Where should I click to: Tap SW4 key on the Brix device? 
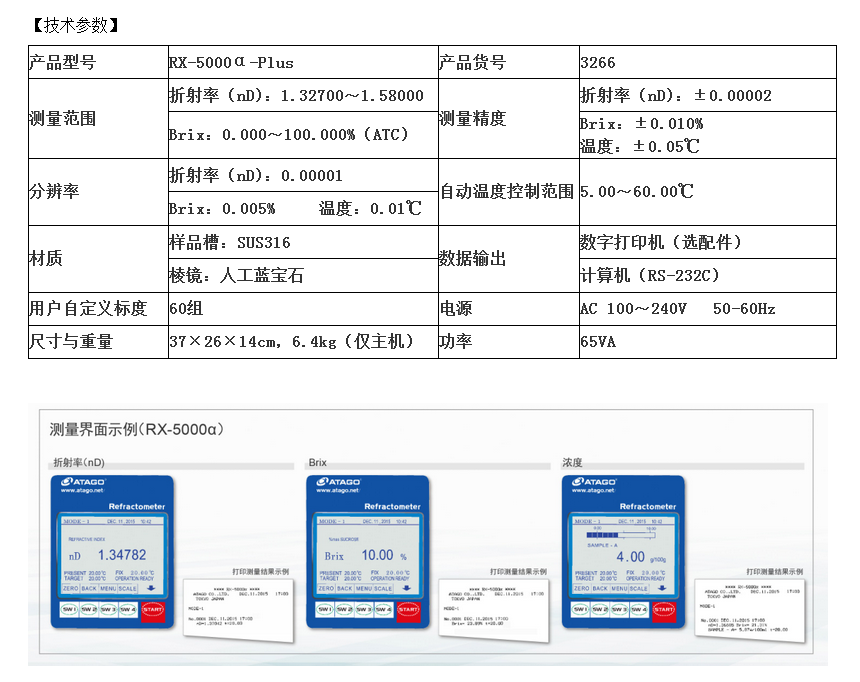tap(383, 609)
